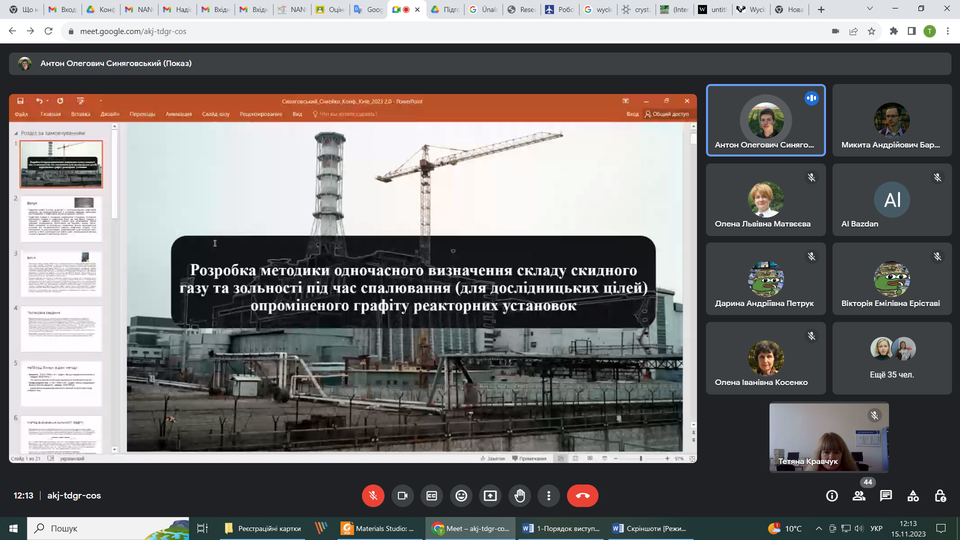Leave the call with red hang-up button
The width and height of the screenshot is (960, 540).
582,495
